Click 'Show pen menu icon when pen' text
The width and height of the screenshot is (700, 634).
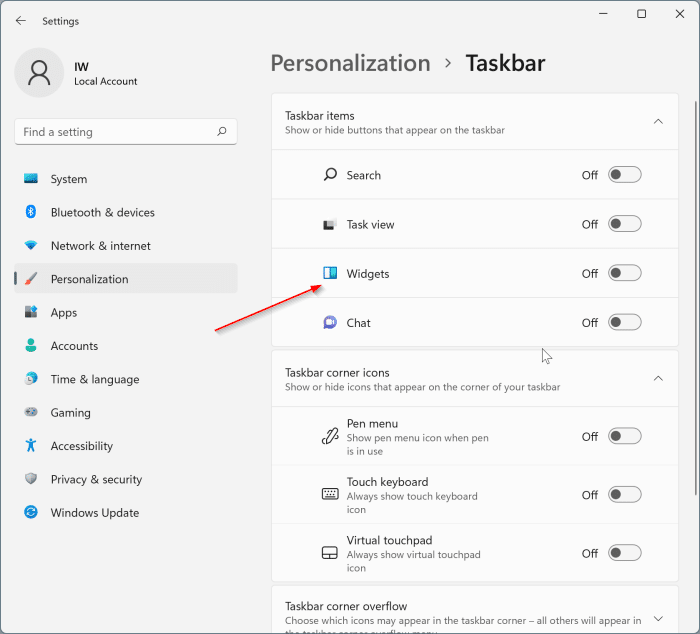[x=417, y=438]
